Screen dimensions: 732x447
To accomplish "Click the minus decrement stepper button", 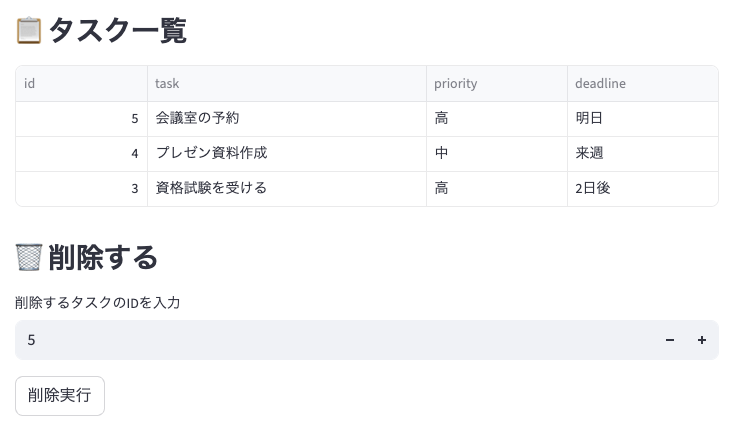I will 670,340.
